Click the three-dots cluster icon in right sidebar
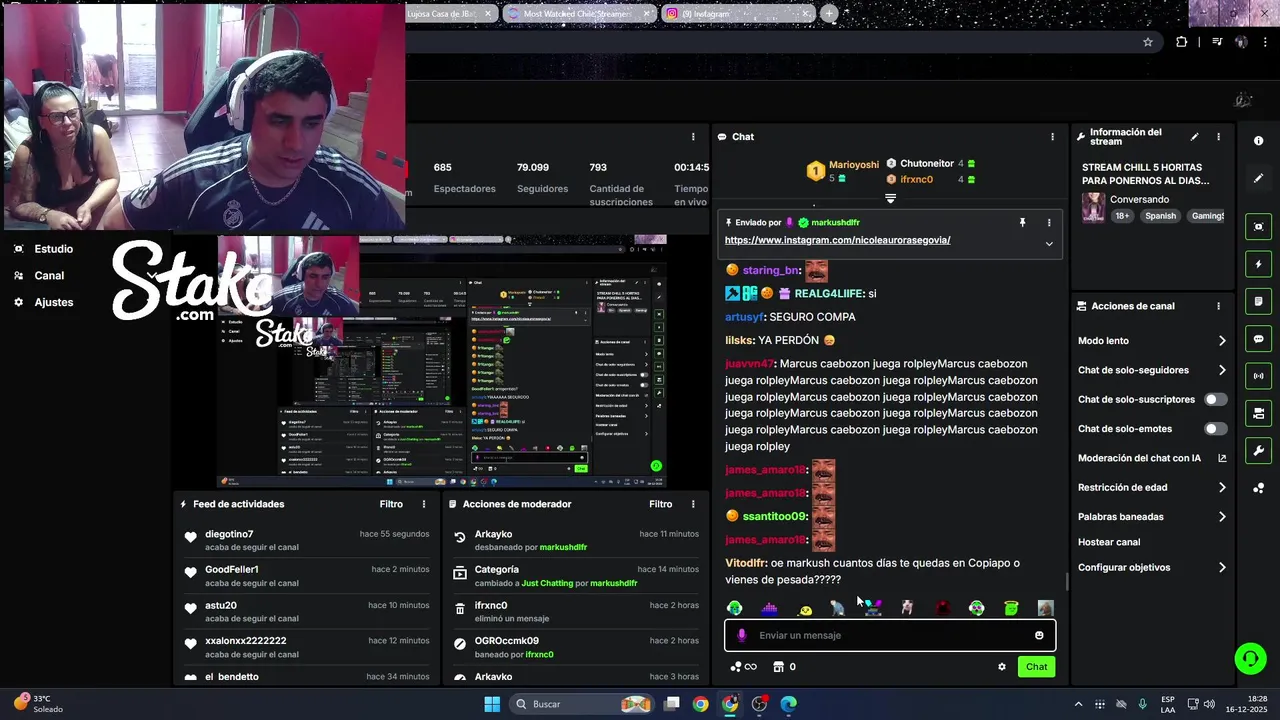1280x720 pixels. point(1258,488)
